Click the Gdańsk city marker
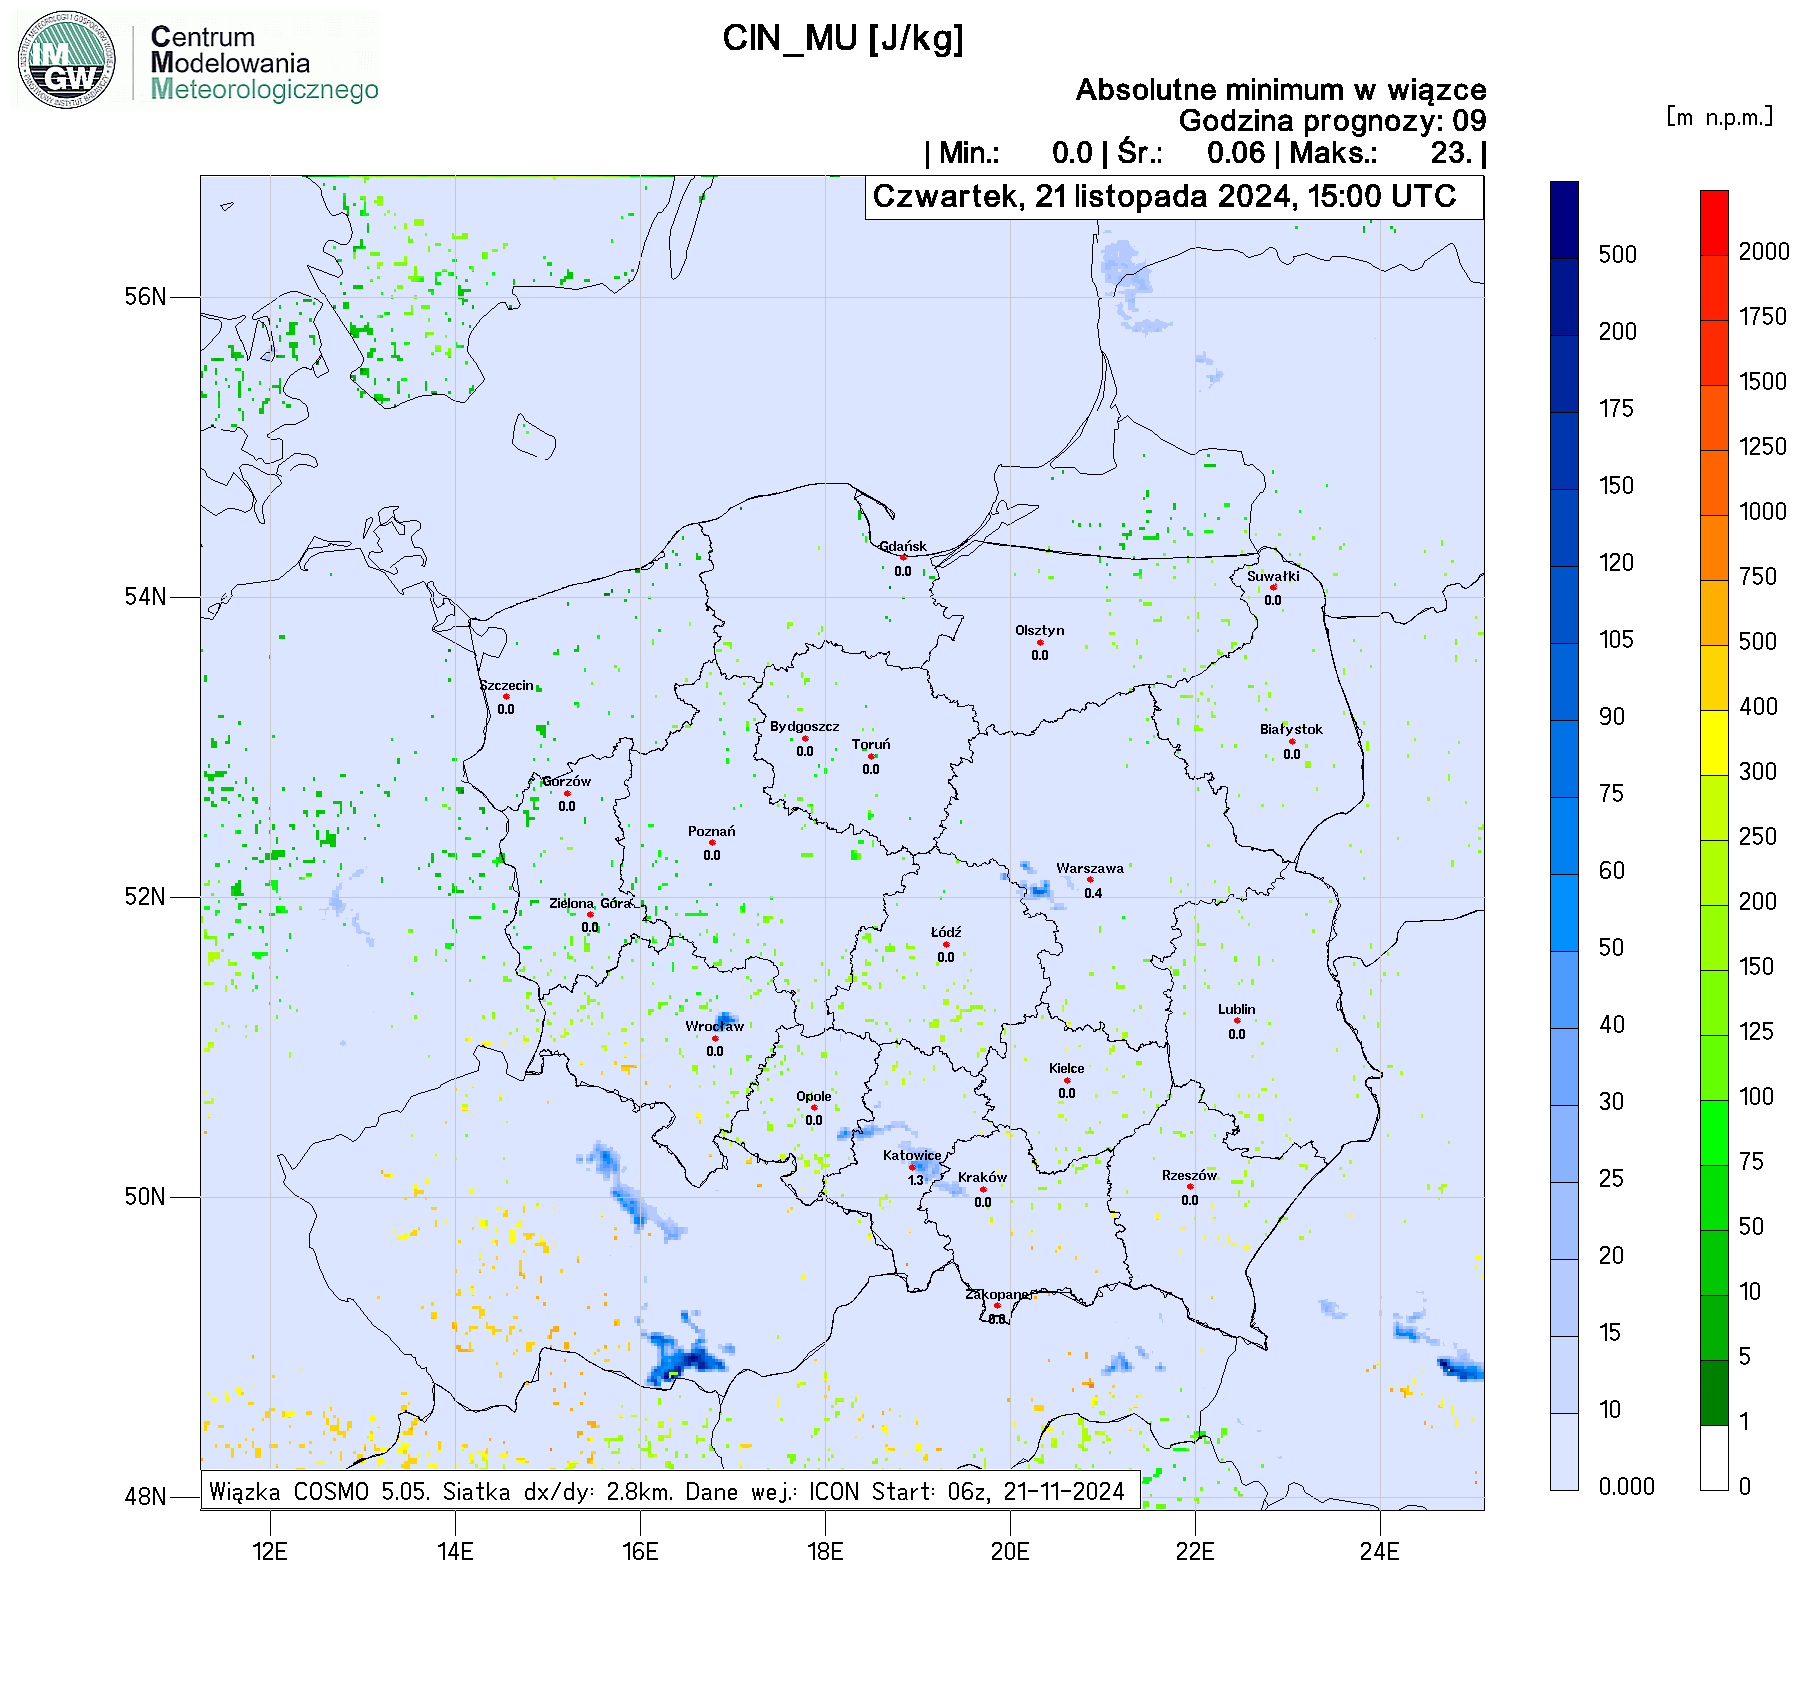This screenshot has width=1800, height=1700. coord(903,557)
